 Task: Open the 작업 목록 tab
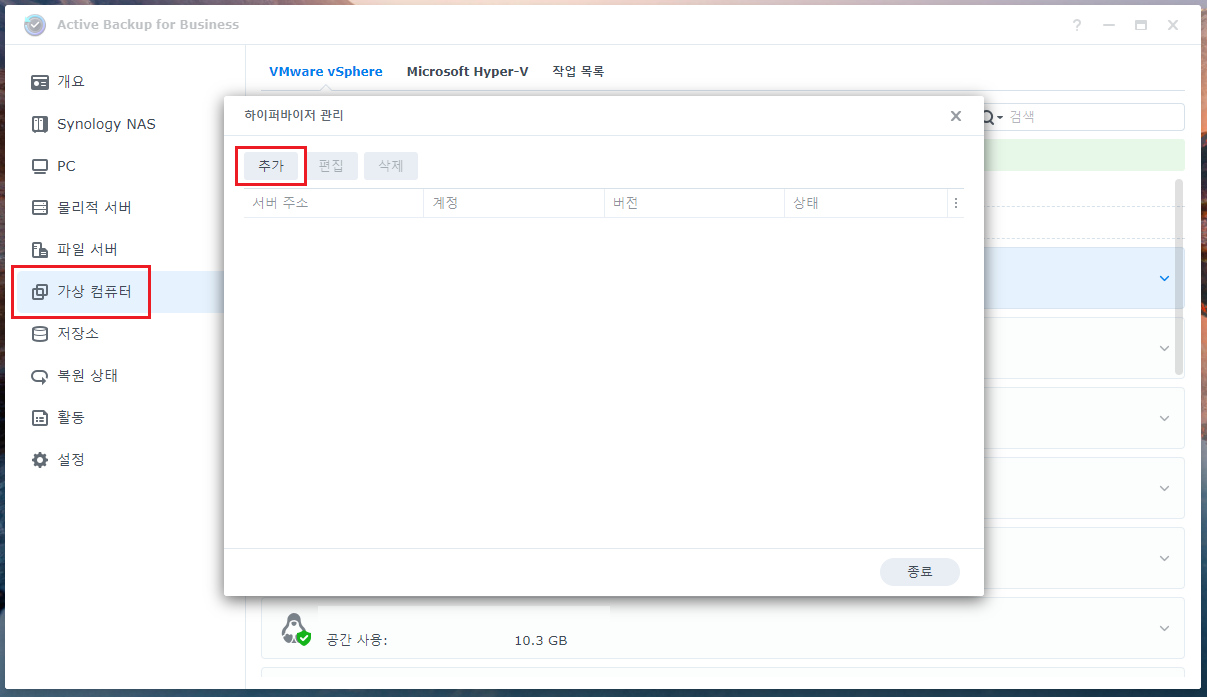tap(578, 72)
